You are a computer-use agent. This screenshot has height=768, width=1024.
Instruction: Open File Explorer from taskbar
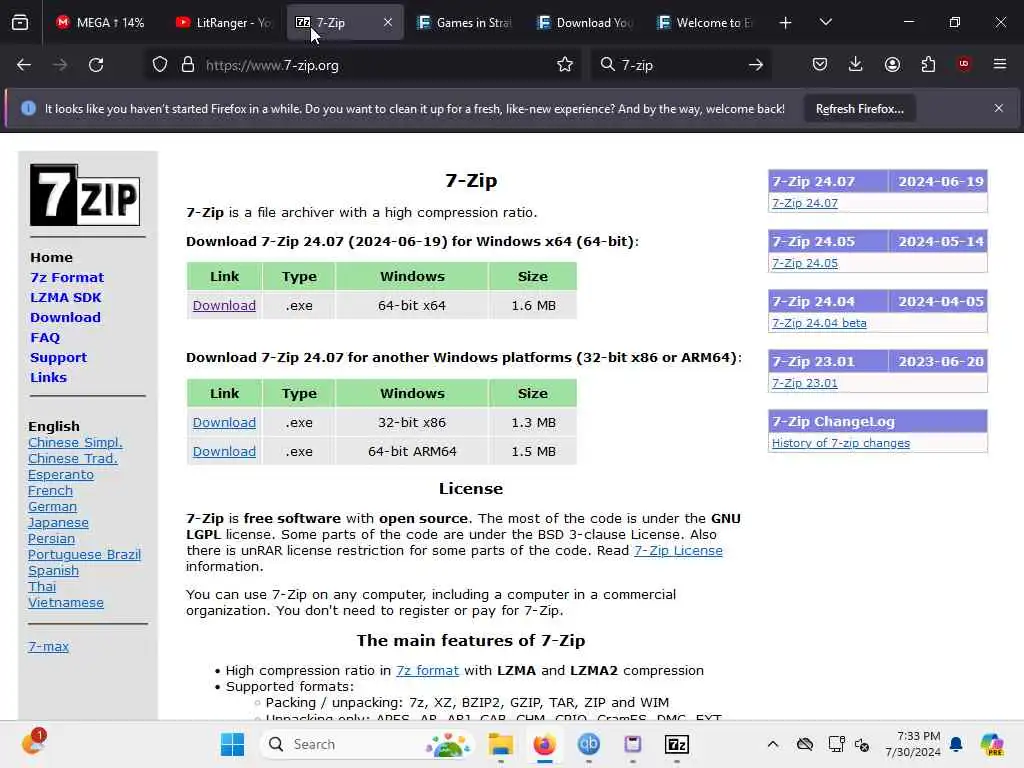501,744
